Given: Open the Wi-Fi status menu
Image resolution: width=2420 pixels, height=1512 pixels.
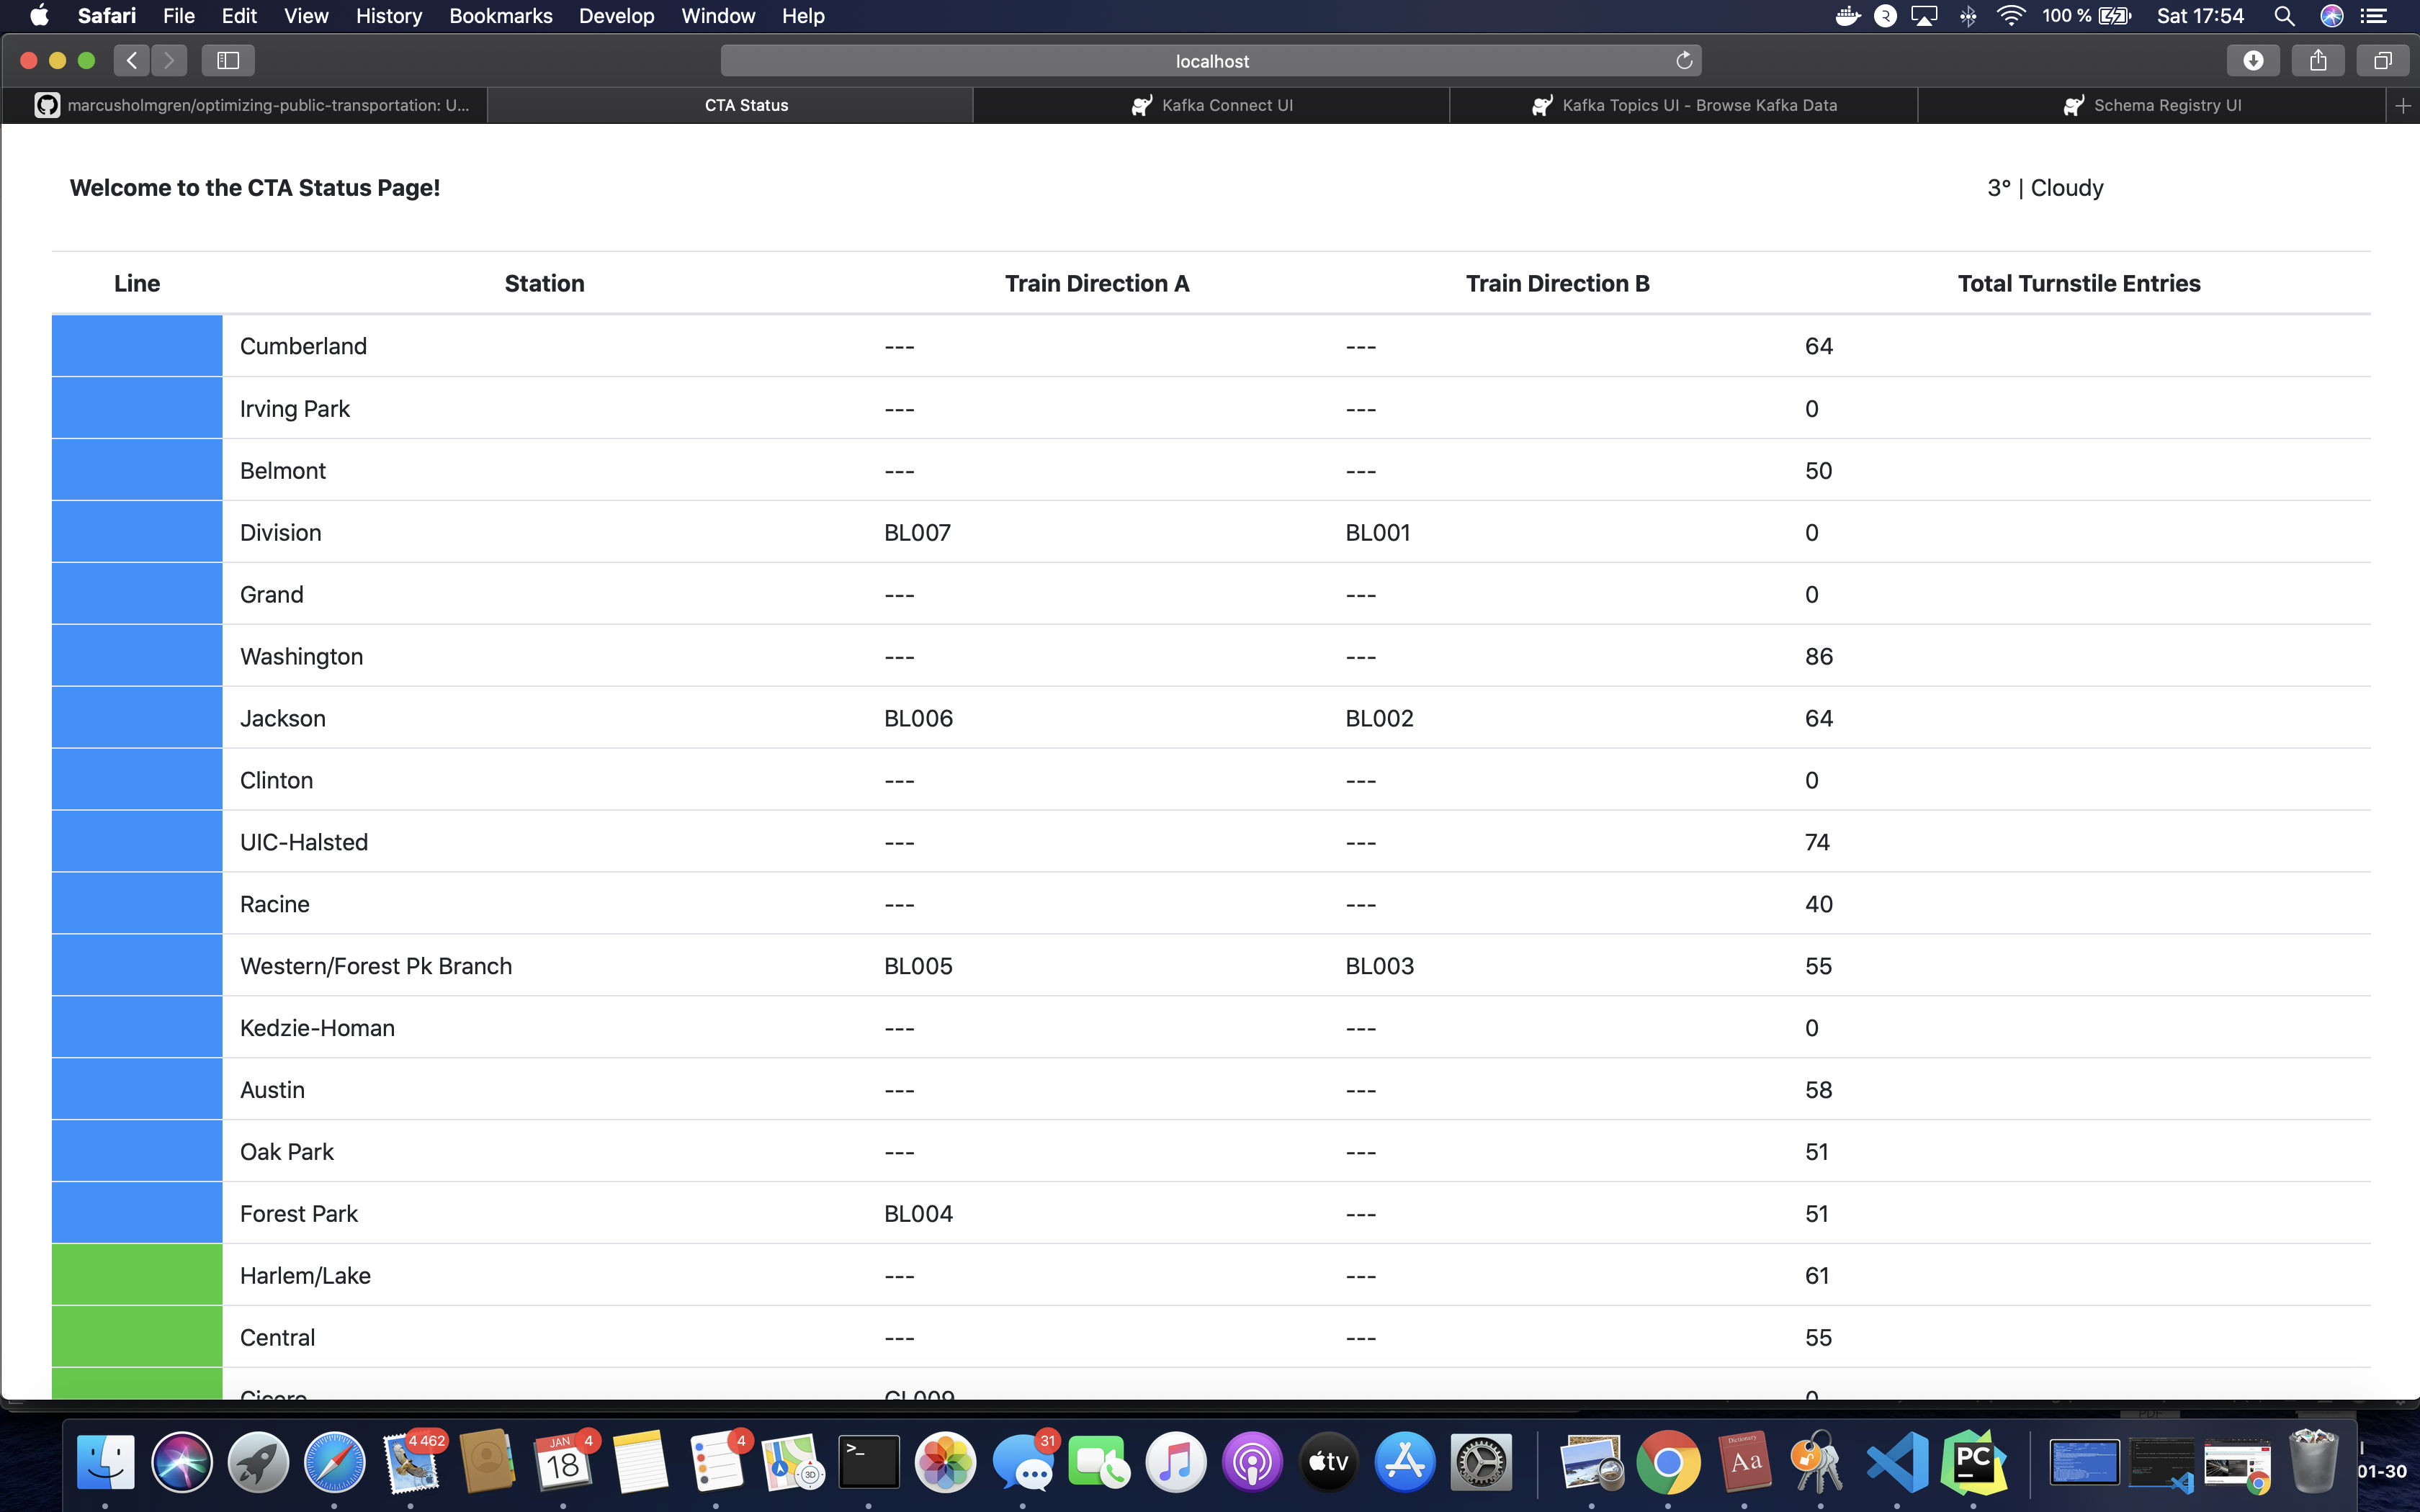Looking at the screenshot, I should [x=2010, y=16].
